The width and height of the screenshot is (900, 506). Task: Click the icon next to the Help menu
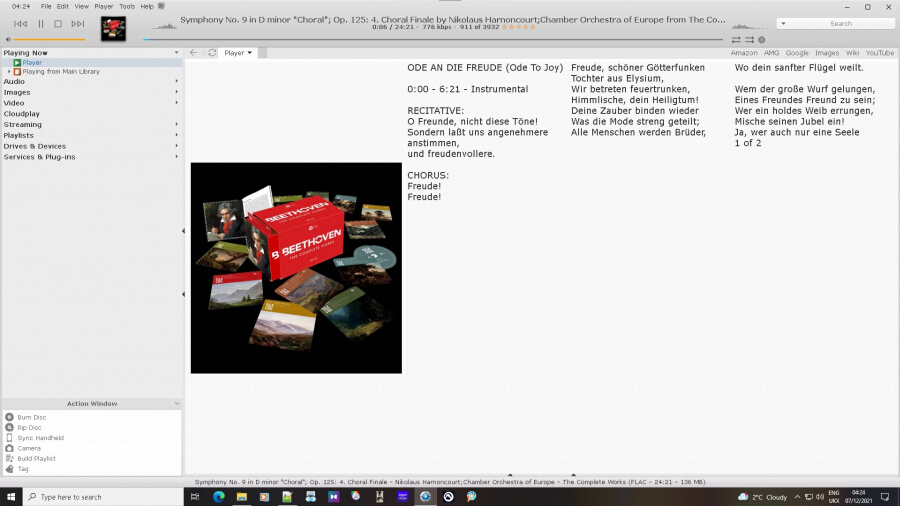coord(161,6)
